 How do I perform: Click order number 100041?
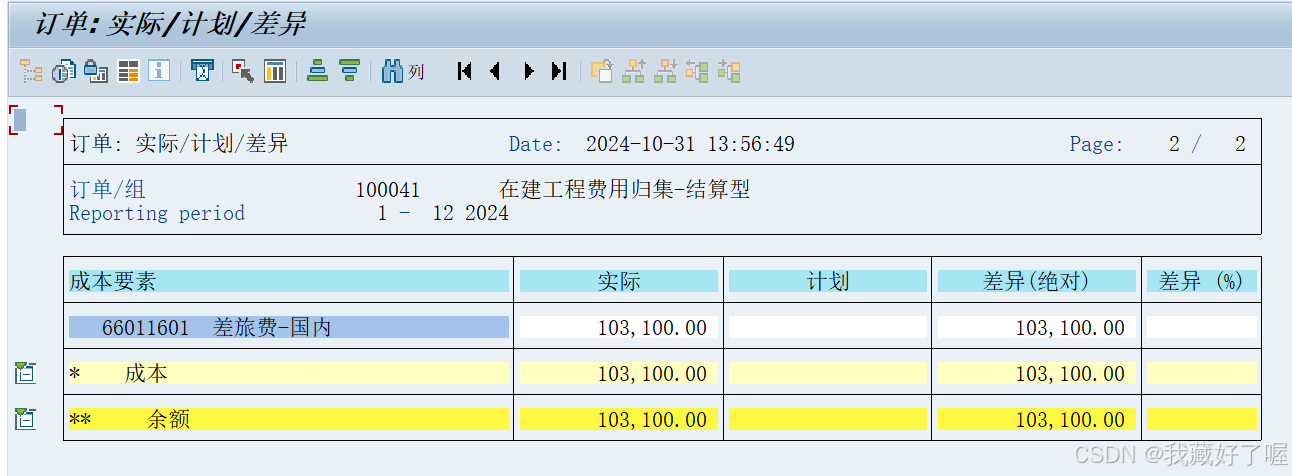388,190
